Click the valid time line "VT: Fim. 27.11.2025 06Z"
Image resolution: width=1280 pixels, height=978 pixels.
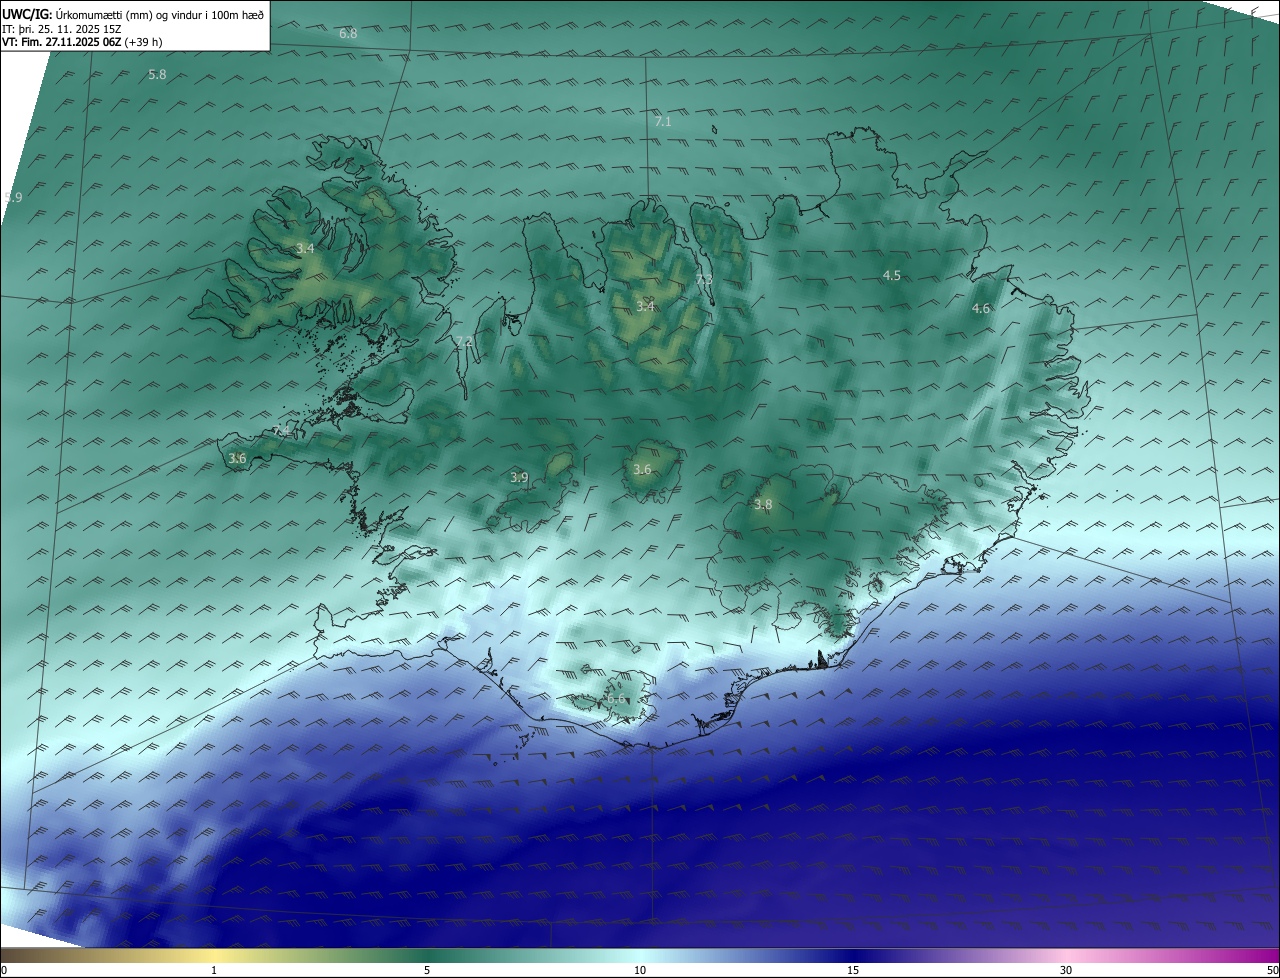(62, 42)
